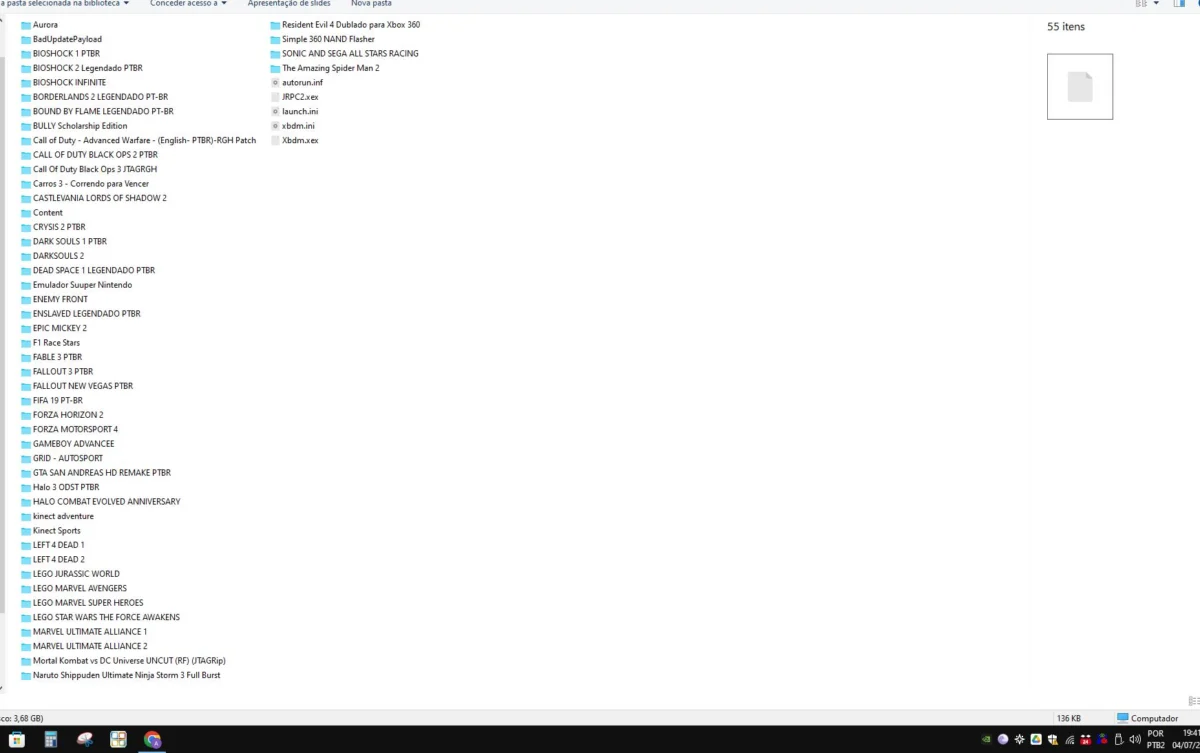Select the FORZA HORIZON 2 folder

pyautogui.click(x=62, y=415)
